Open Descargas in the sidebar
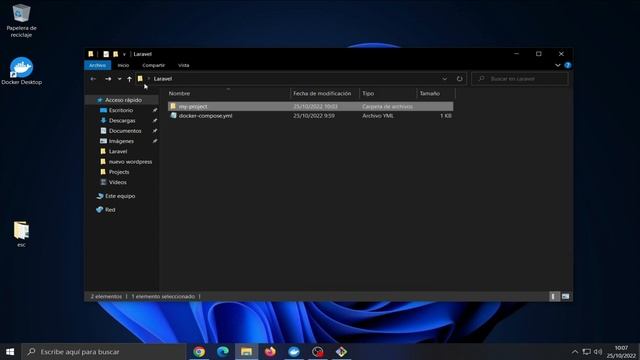This screenshot has height=360, width=640. point(122,120)
